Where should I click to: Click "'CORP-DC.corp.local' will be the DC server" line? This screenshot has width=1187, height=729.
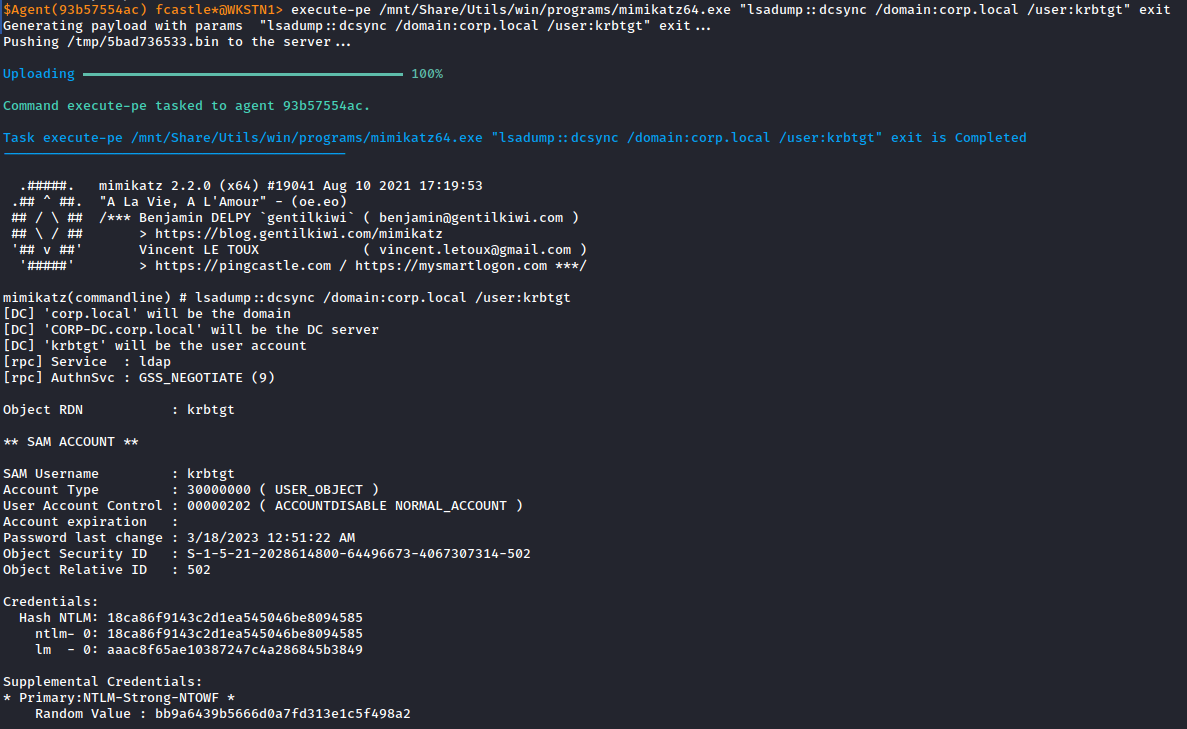tap(191, 330)
